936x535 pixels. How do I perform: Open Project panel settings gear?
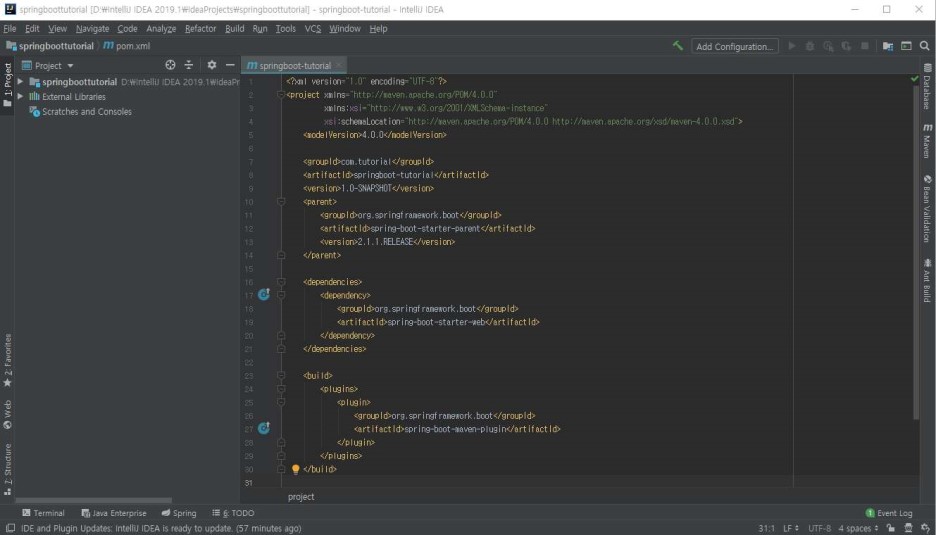coord(212,65)
